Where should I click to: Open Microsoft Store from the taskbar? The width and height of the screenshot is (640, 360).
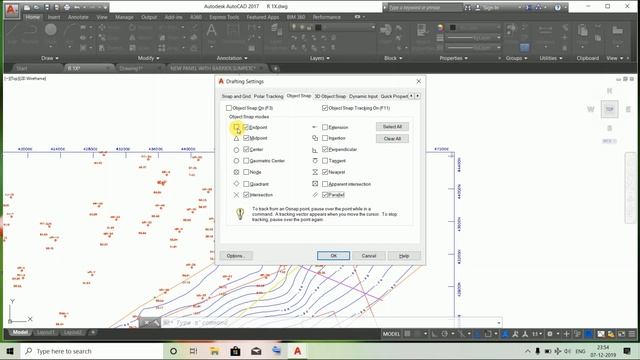click(235, 351)
